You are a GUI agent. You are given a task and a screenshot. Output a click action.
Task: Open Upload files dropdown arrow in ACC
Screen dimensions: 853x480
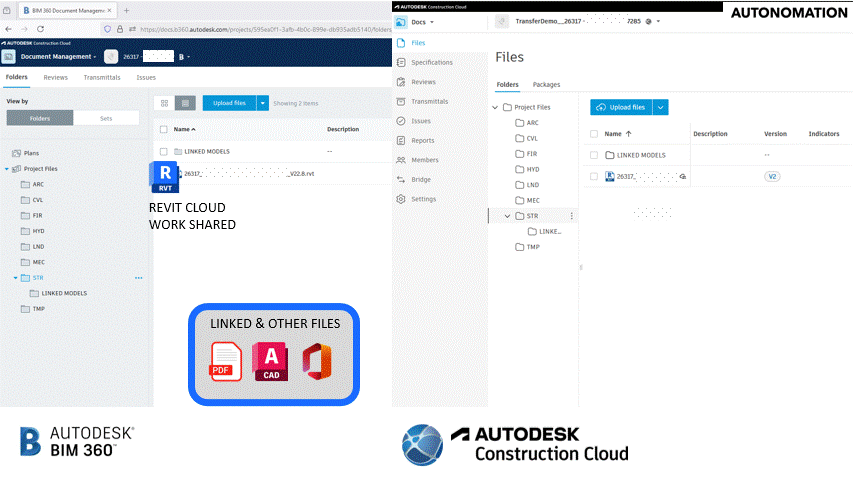pyautogui.click(x=660, y=107)
